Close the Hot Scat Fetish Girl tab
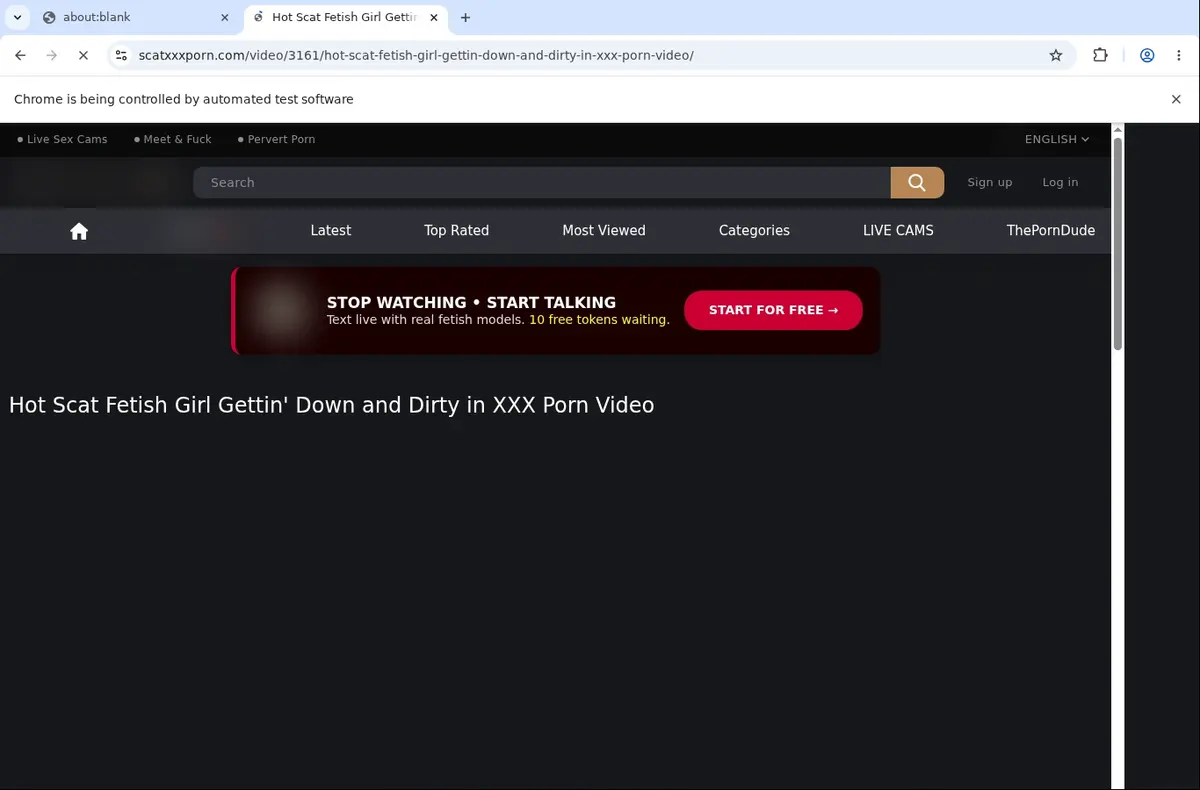The image size is (1200, 790). 434,17
